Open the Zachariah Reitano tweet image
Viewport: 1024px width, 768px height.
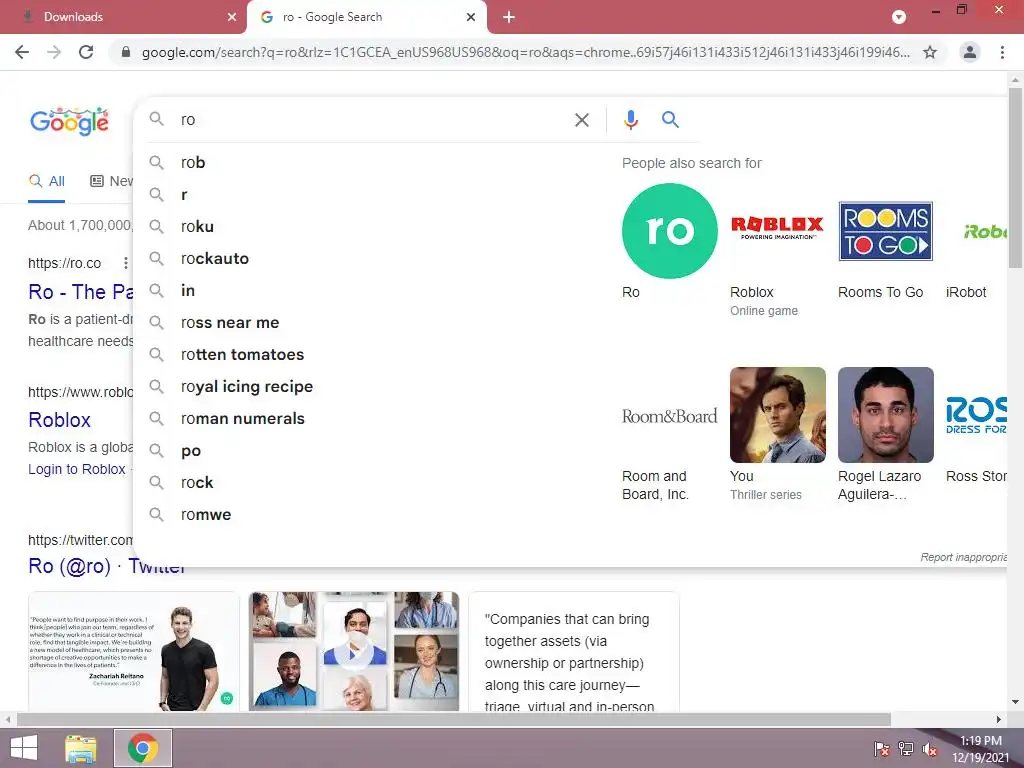[x=134, y=651]
